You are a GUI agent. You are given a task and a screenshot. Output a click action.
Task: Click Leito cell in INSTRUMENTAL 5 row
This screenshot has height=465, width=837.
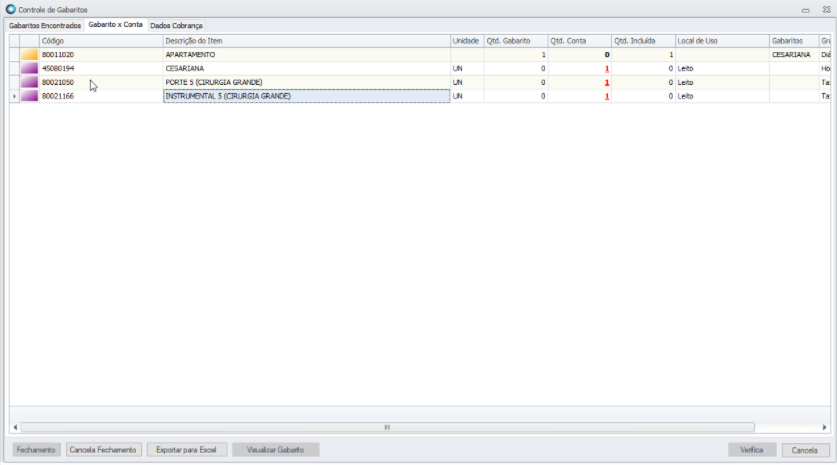[x=722, y=96]
